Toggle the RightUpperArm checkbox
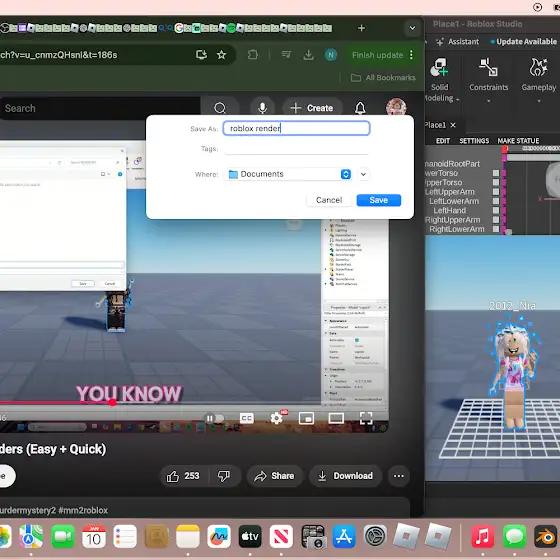Image resolution: width=560 pixels, height=560 pixels. tap(496, 220)
